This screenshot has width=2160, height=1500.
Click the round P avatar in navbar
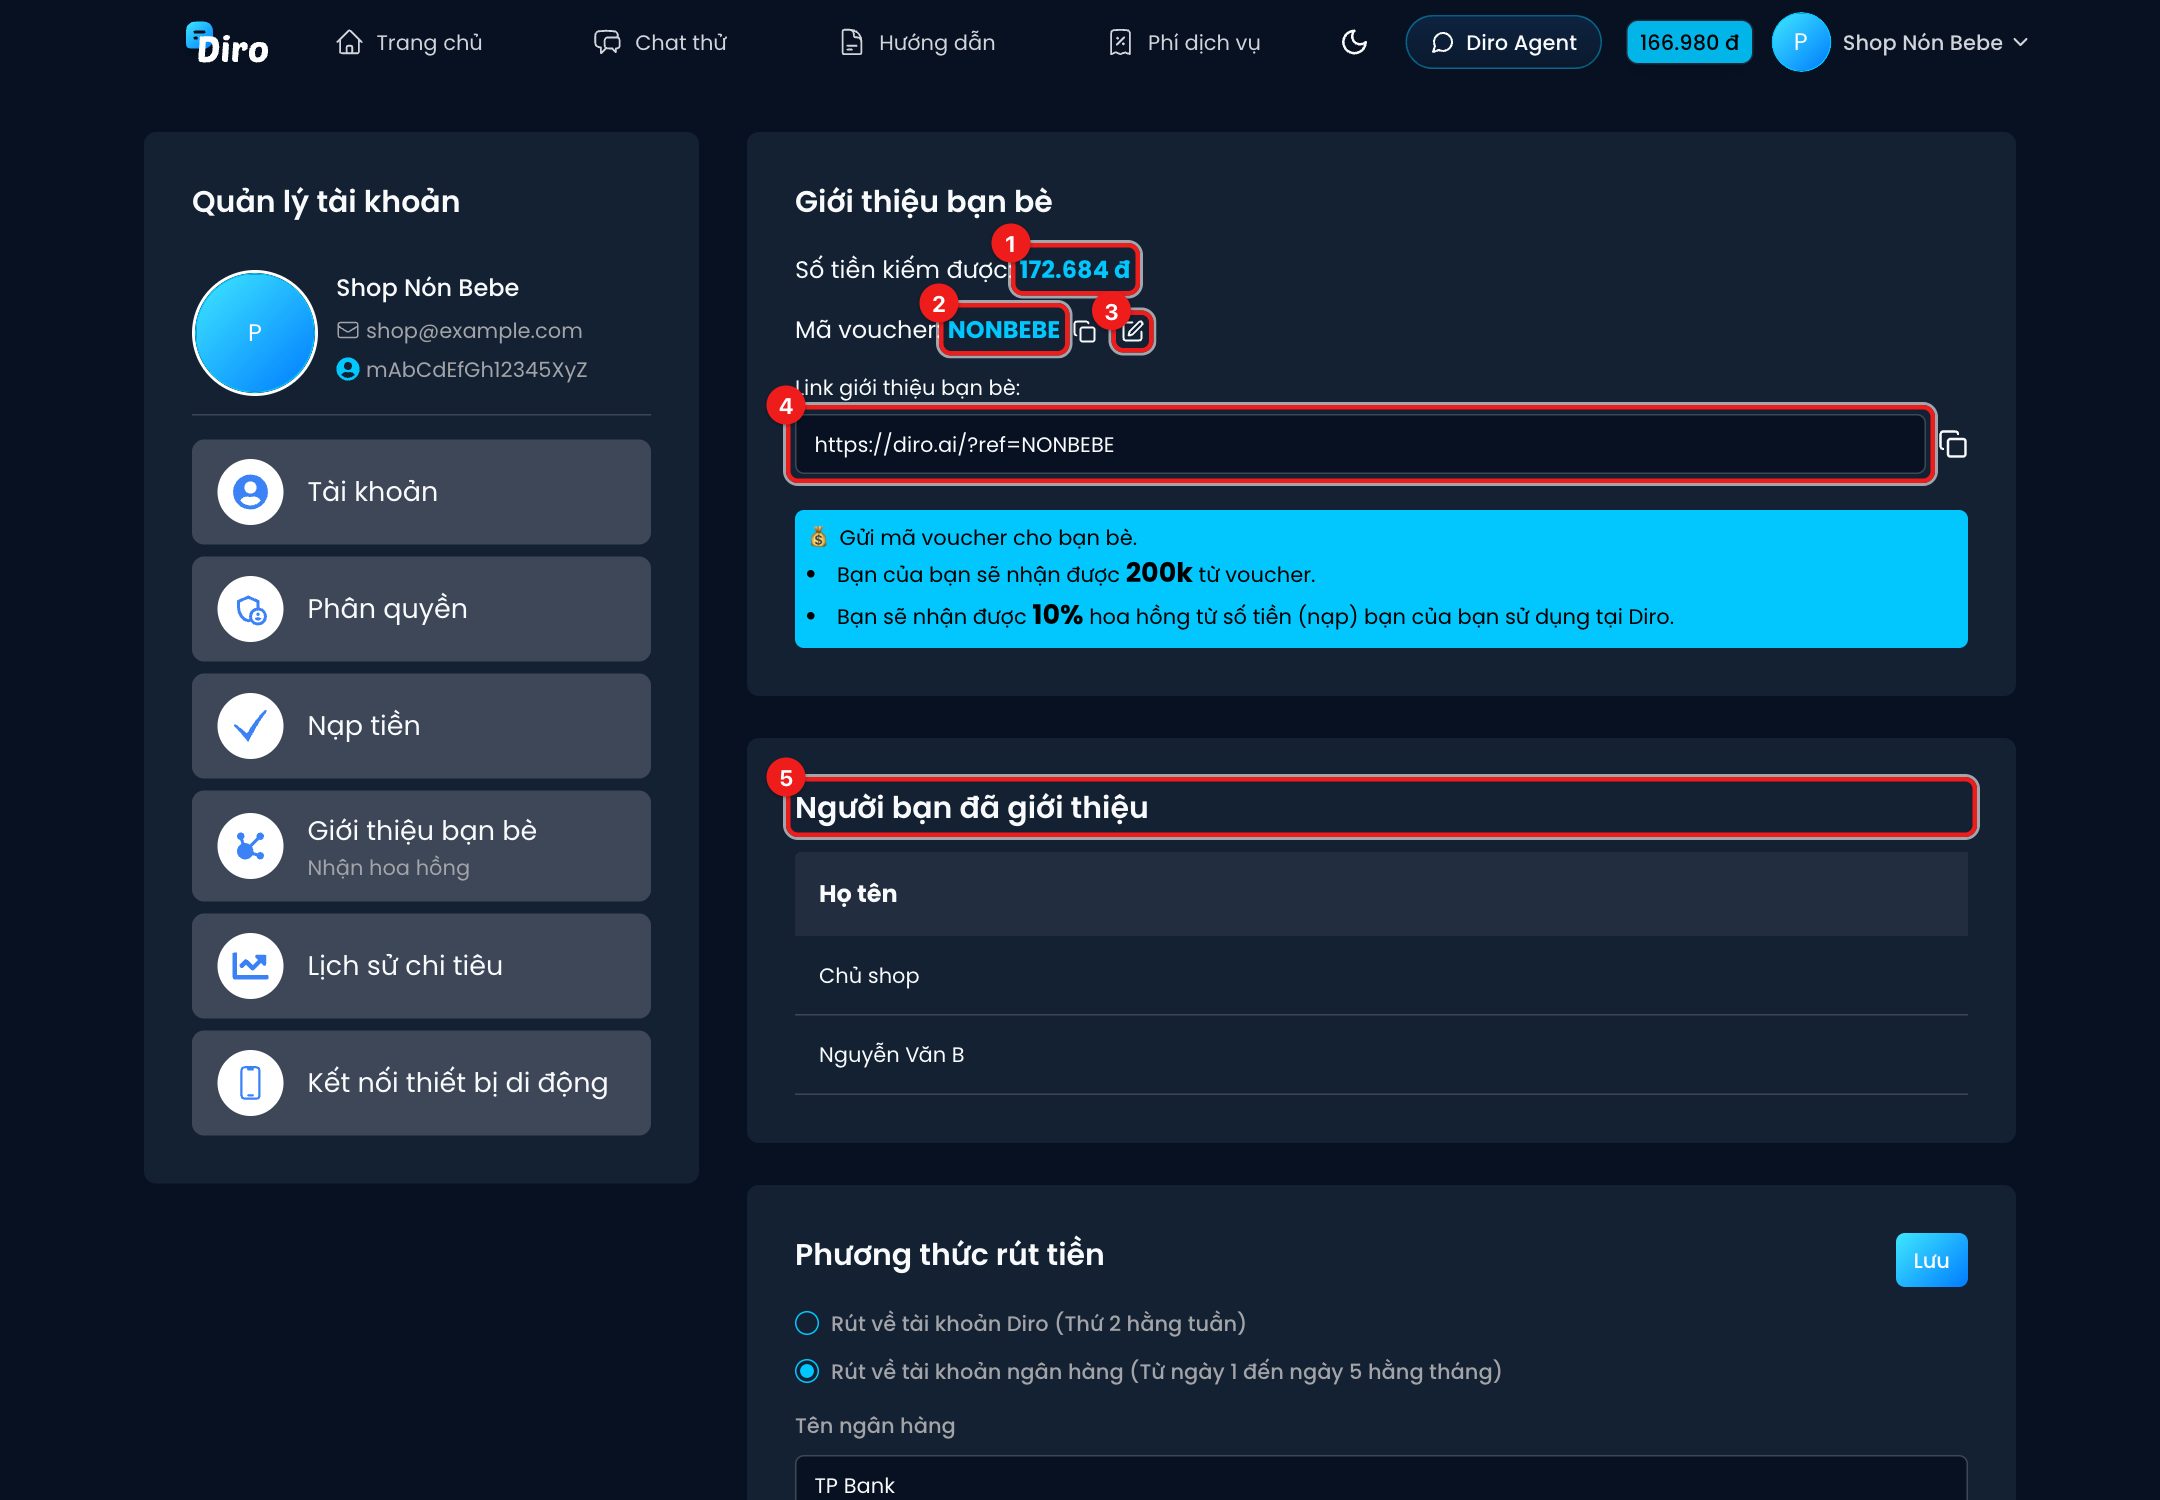[x=1800, y=42]
